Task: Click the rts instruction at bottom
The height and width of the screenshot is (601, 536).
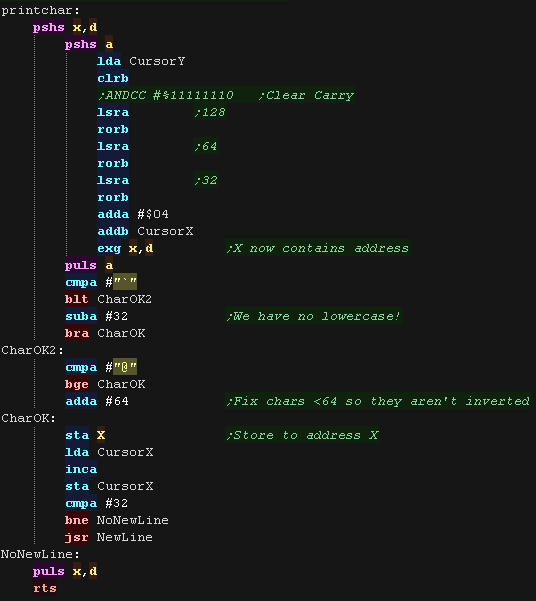Action: point(45,588)
